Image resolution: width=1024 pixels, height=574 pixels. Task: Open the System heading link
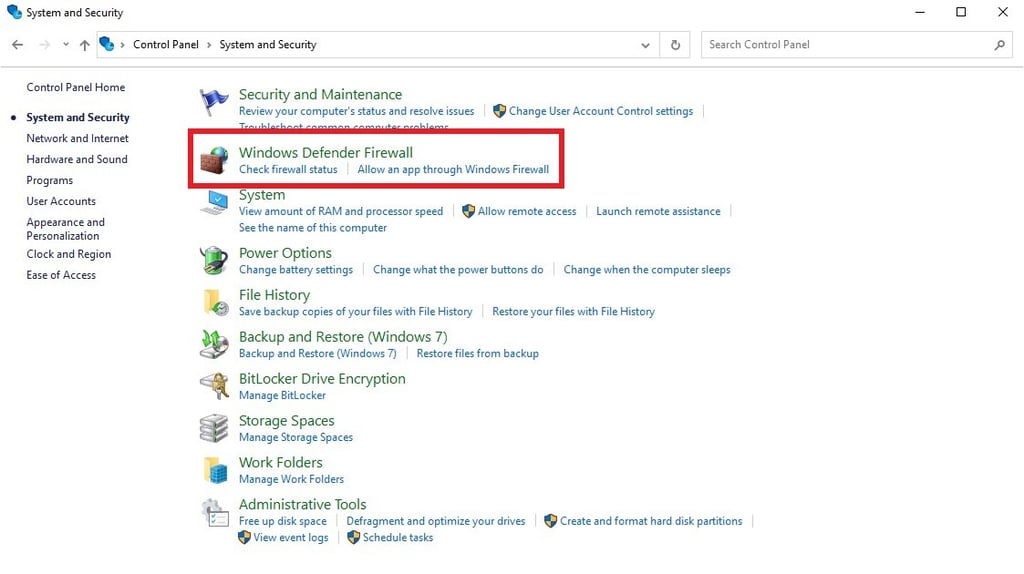(262, 195)
